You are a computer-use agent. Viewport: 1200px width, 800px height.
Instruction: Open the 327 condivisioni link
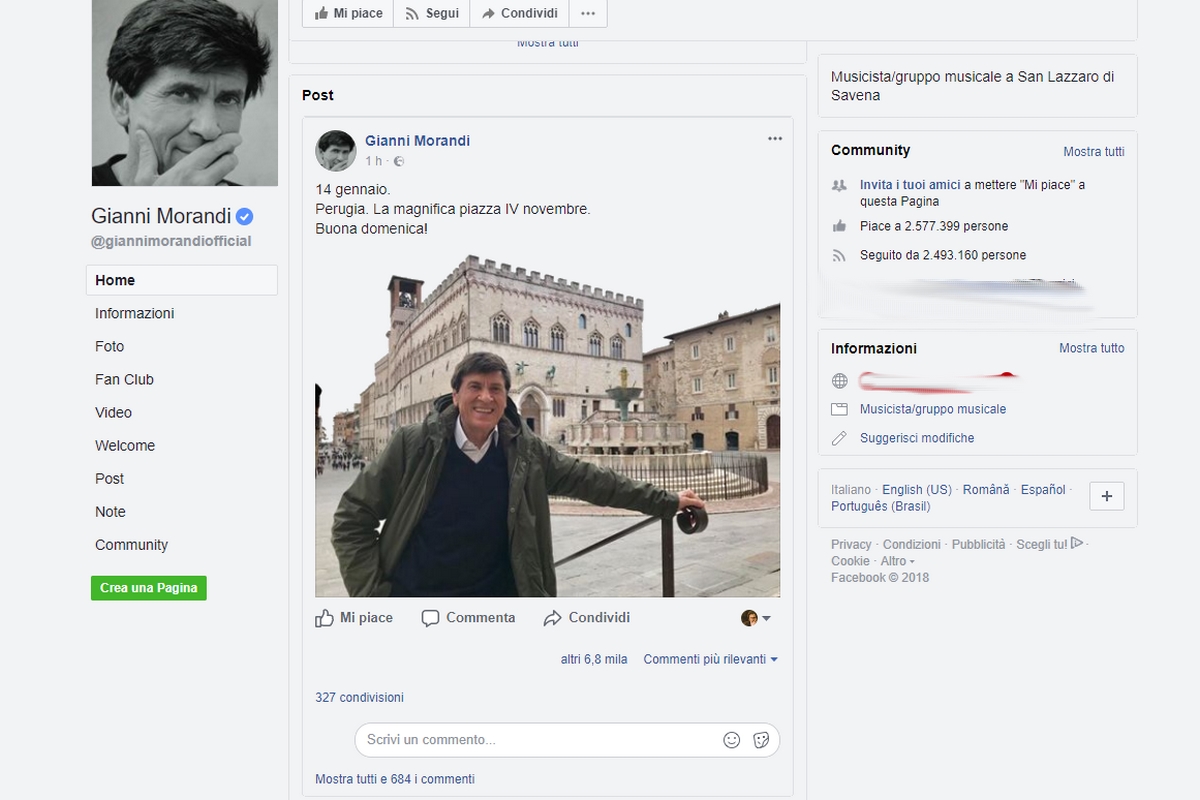[360, 697]
